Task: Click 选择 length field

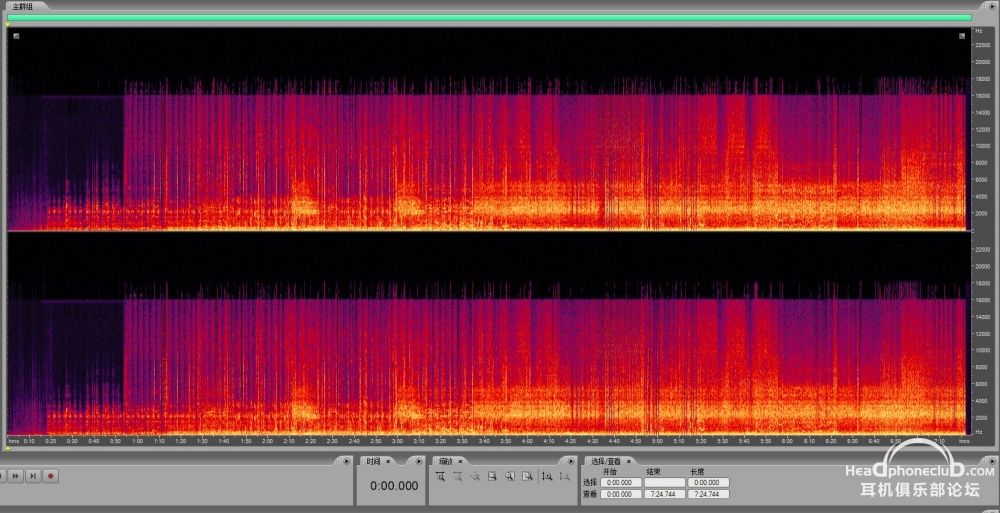Action: [709, 482]
